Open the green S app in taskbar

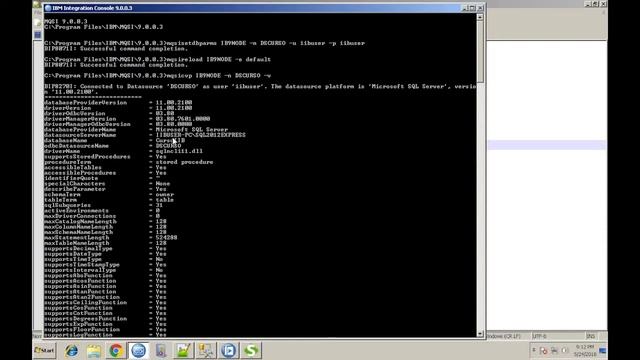tap(251, 351)
